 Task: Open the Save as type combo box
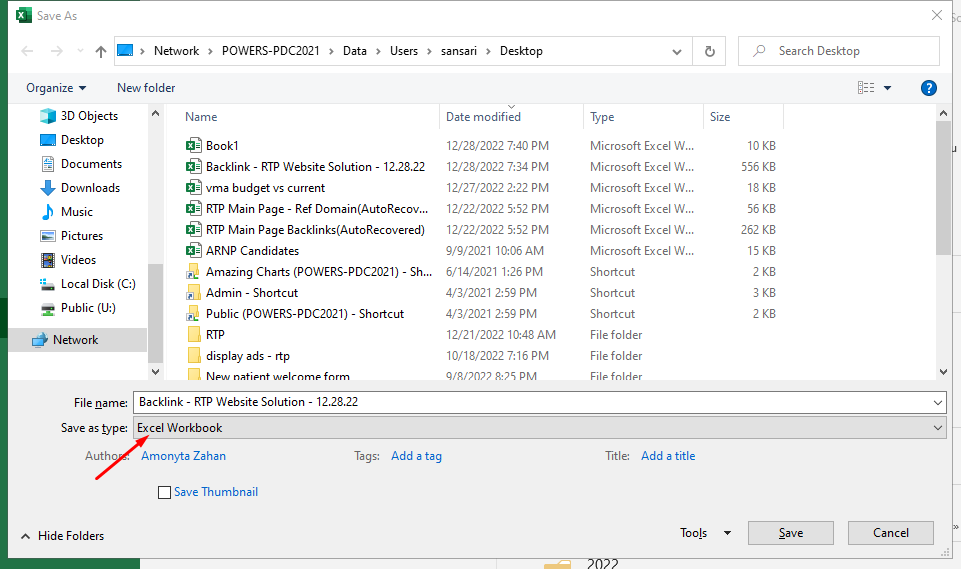[x=539, y=427]
